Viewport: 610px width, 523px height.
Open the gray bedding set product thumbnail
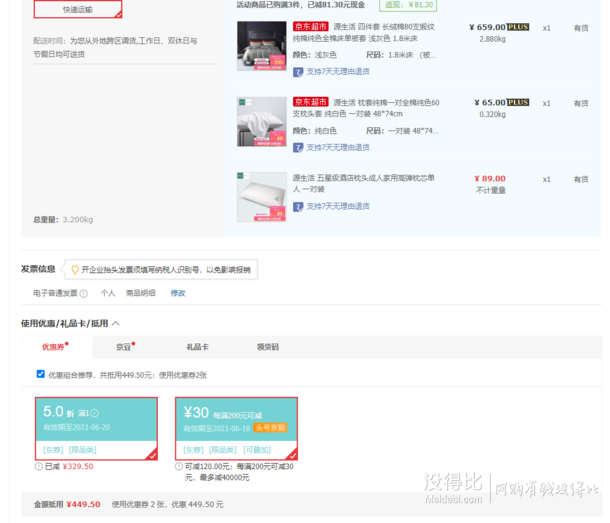pyautogui.click(x=261, y=46)
